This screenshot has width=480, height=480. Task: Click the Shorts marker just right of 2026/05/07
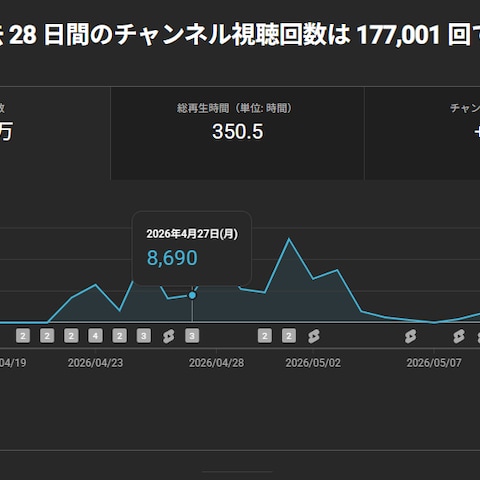[459, 336]
